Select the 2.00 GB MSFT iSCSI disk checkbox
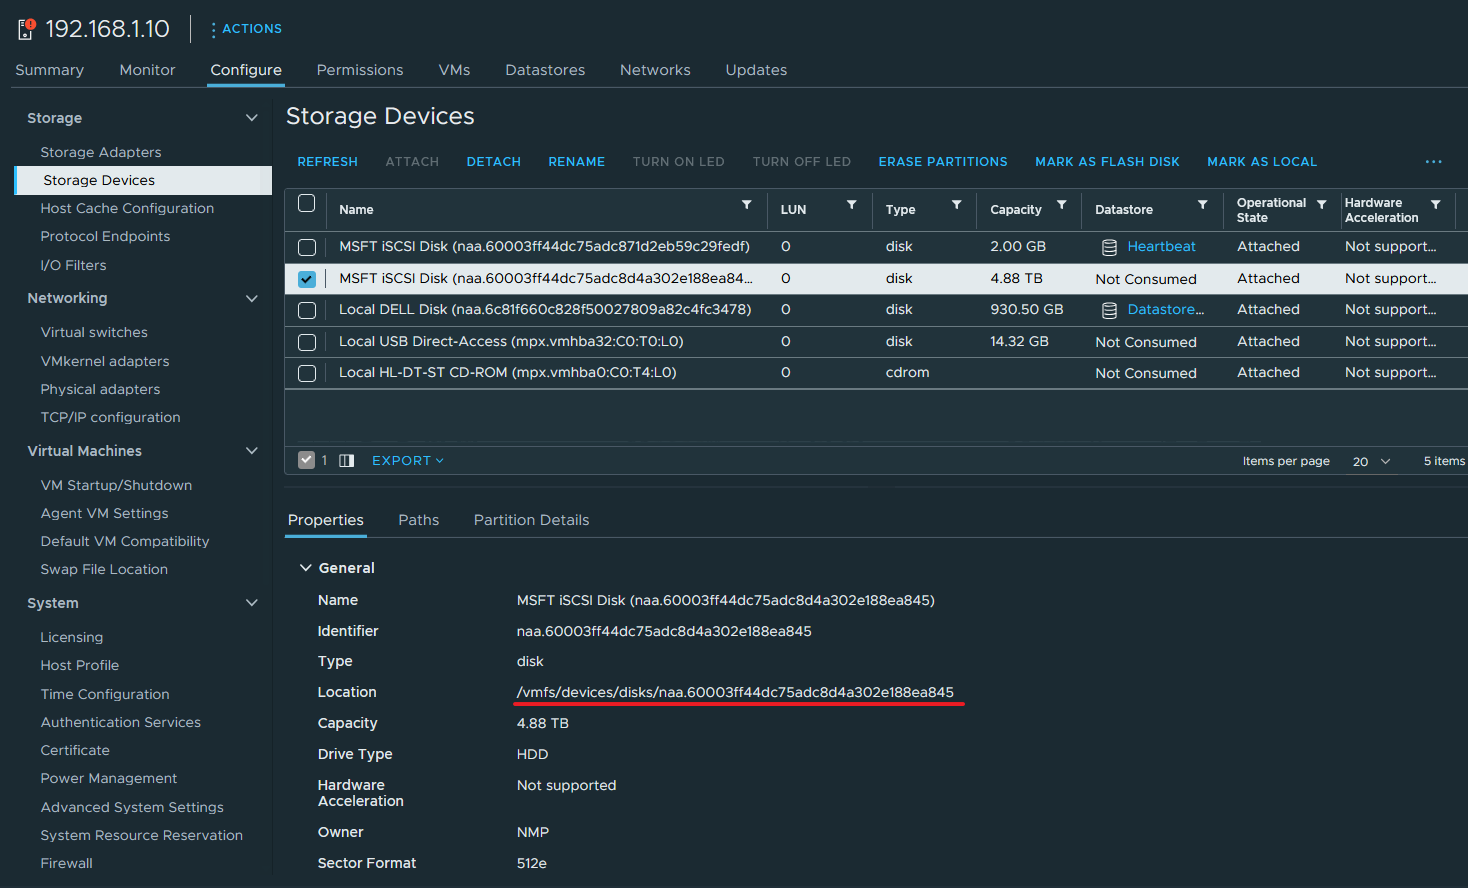Viewport: 1468px width, 888px height. pyautogui.click(x=306, y=246)
